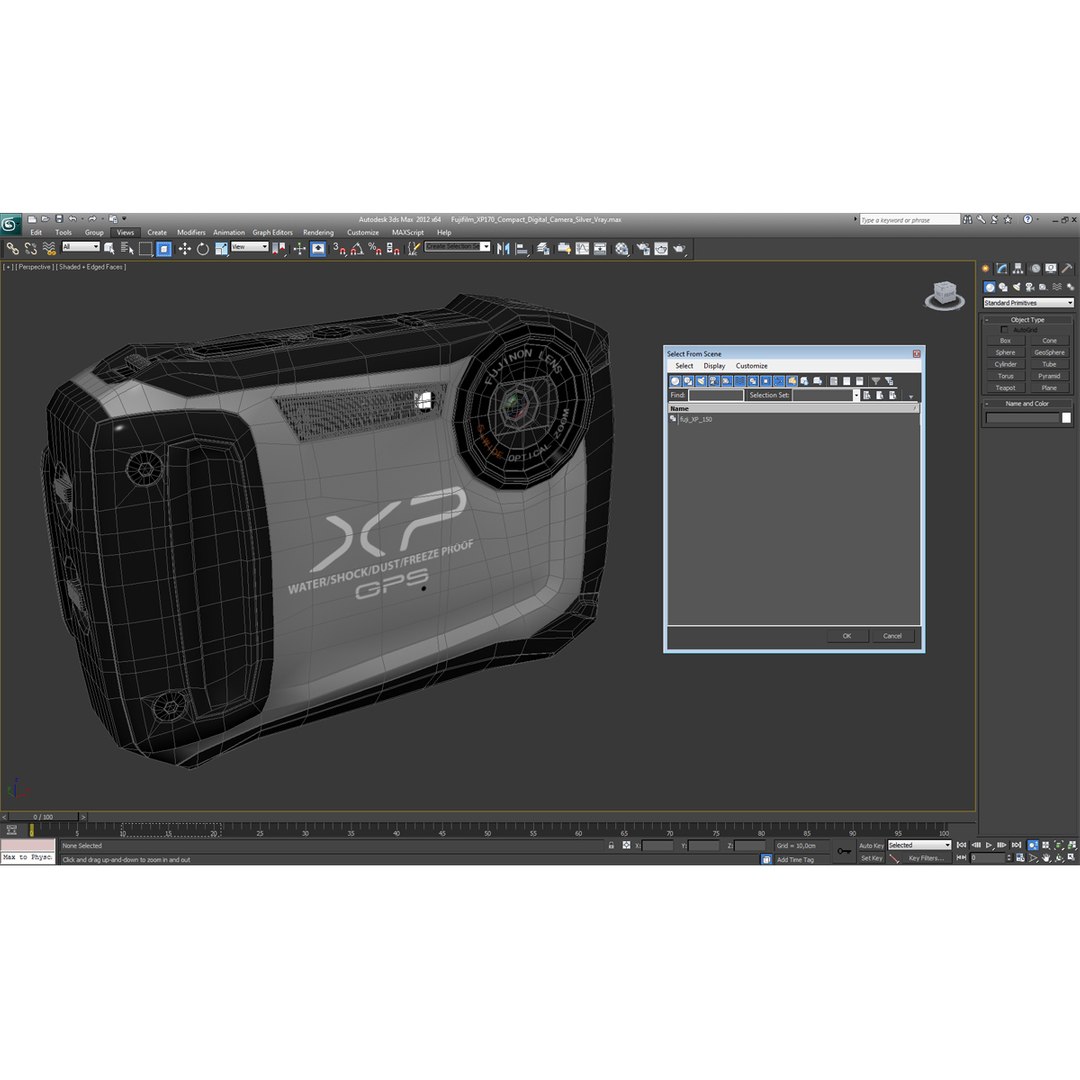Screen dimensions: 1080x1080
Task: Open Customize menu in Select From Scene
Action: click(751, 366)
